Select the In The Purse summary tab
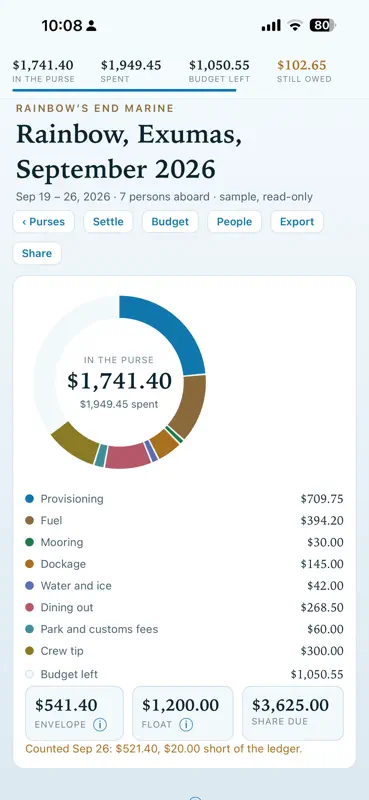This screenshot has height=800, width=369. (x=43, y=71)
